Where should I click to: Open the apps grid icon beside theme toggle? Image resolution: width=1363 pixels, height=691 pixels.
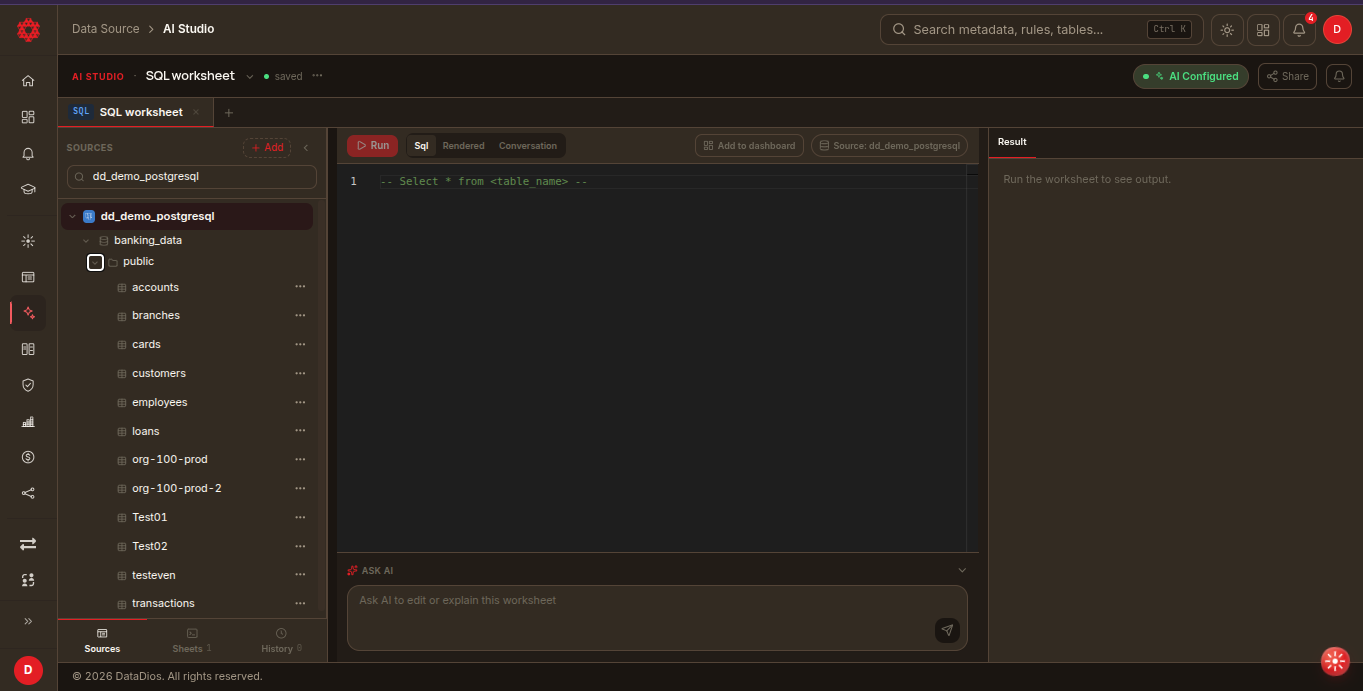[1263, 30]
